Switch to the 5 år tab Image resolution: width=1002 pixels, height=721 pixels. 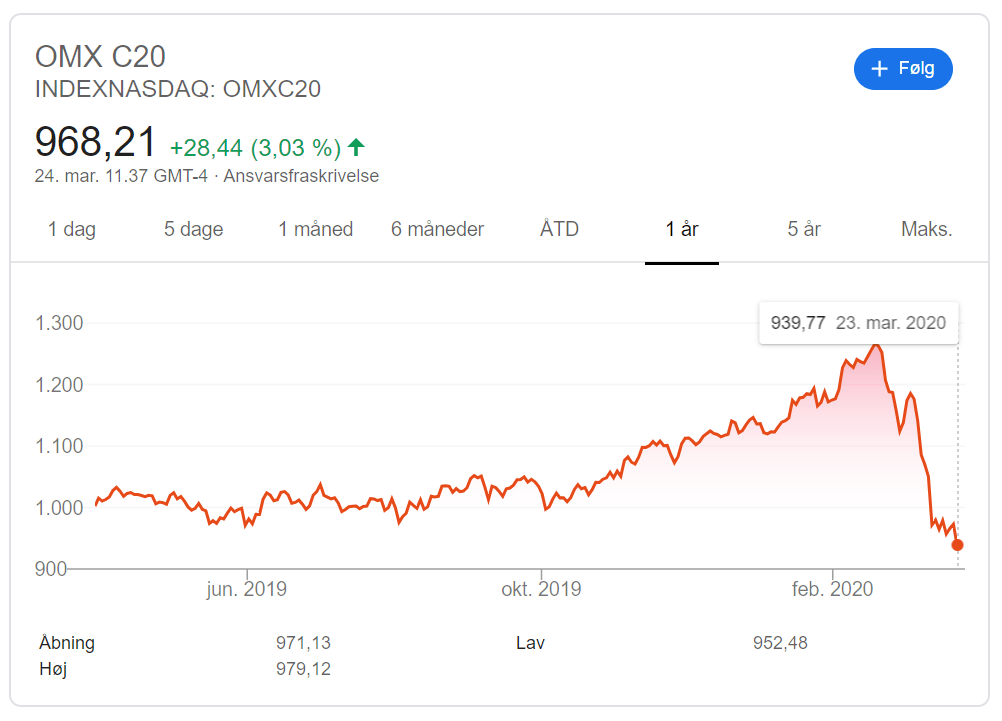(x=804, y=229)
